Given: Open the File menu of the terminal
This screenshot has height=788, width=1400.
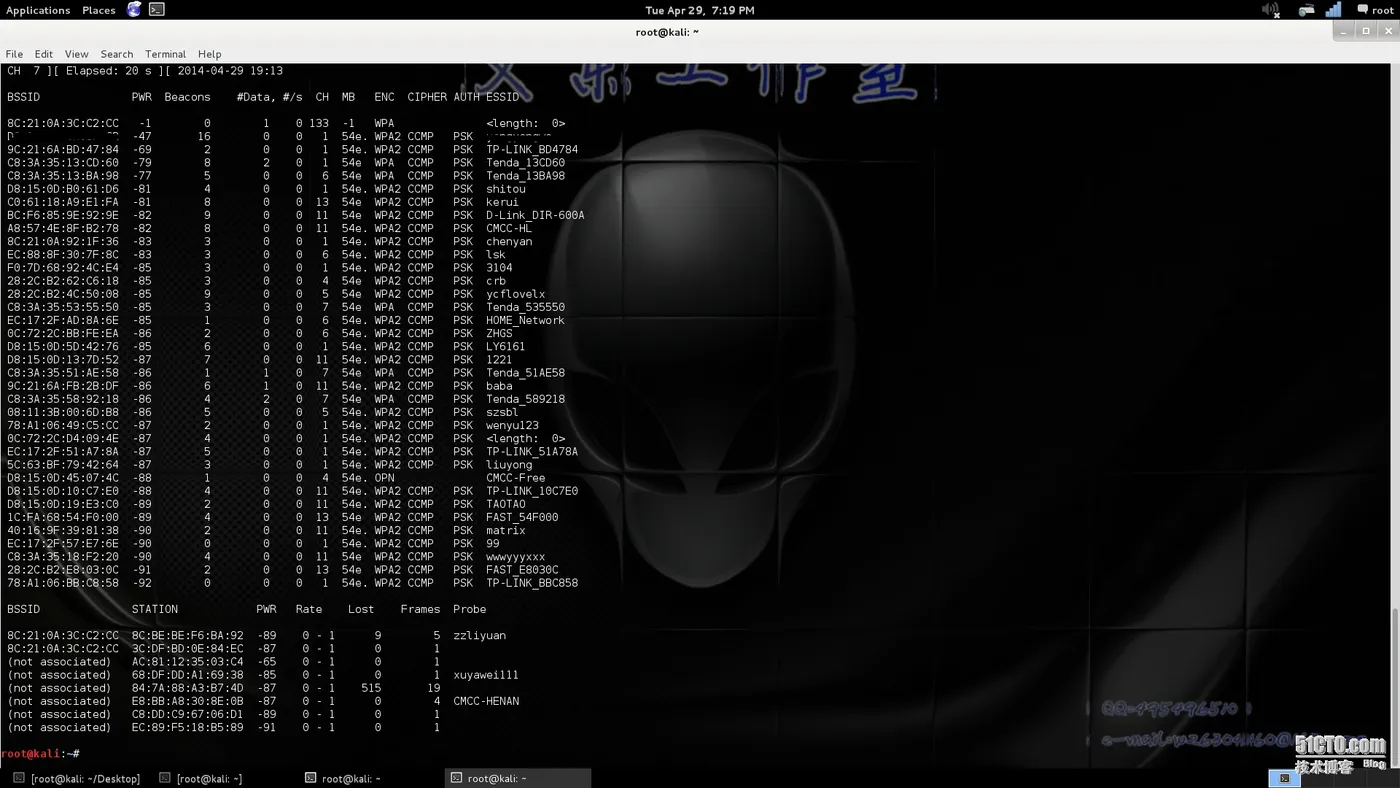Looking at the screenshot, I should [14, 54].
